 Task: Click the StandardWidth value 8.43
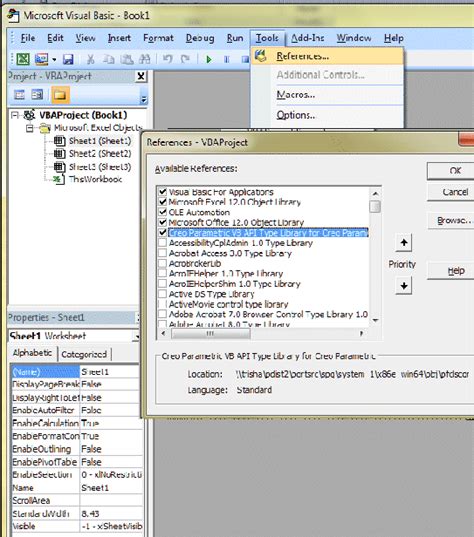[x=111, y=513]
